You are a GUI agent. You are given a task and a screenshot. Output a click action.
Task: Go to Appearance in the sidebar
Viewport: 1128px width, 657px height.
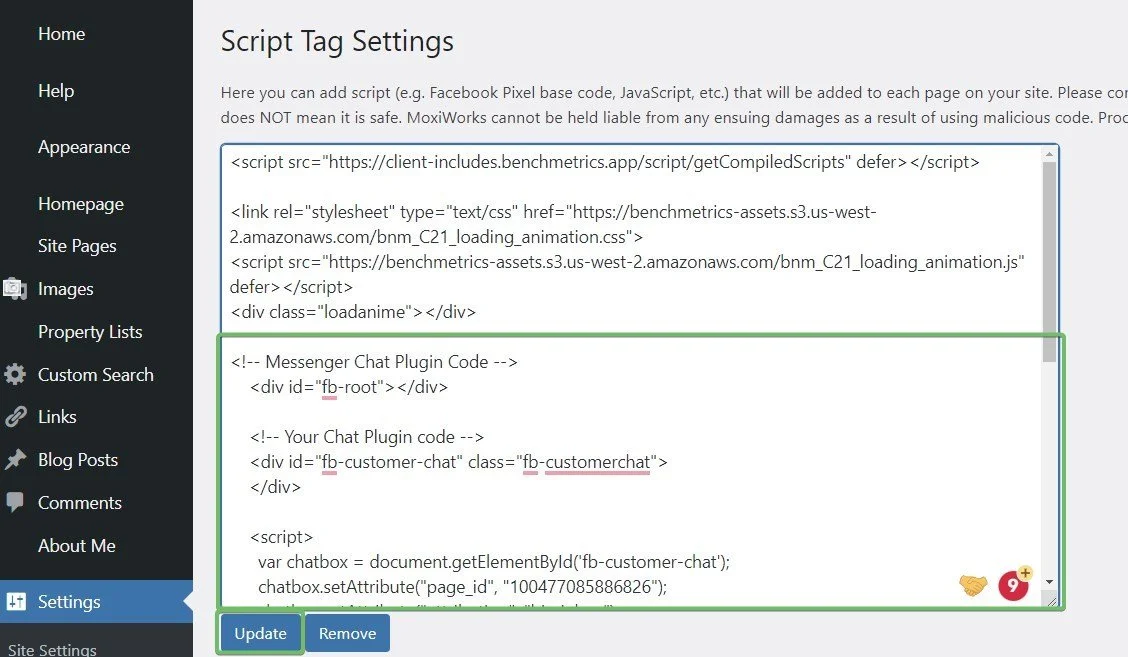[84, 147]
